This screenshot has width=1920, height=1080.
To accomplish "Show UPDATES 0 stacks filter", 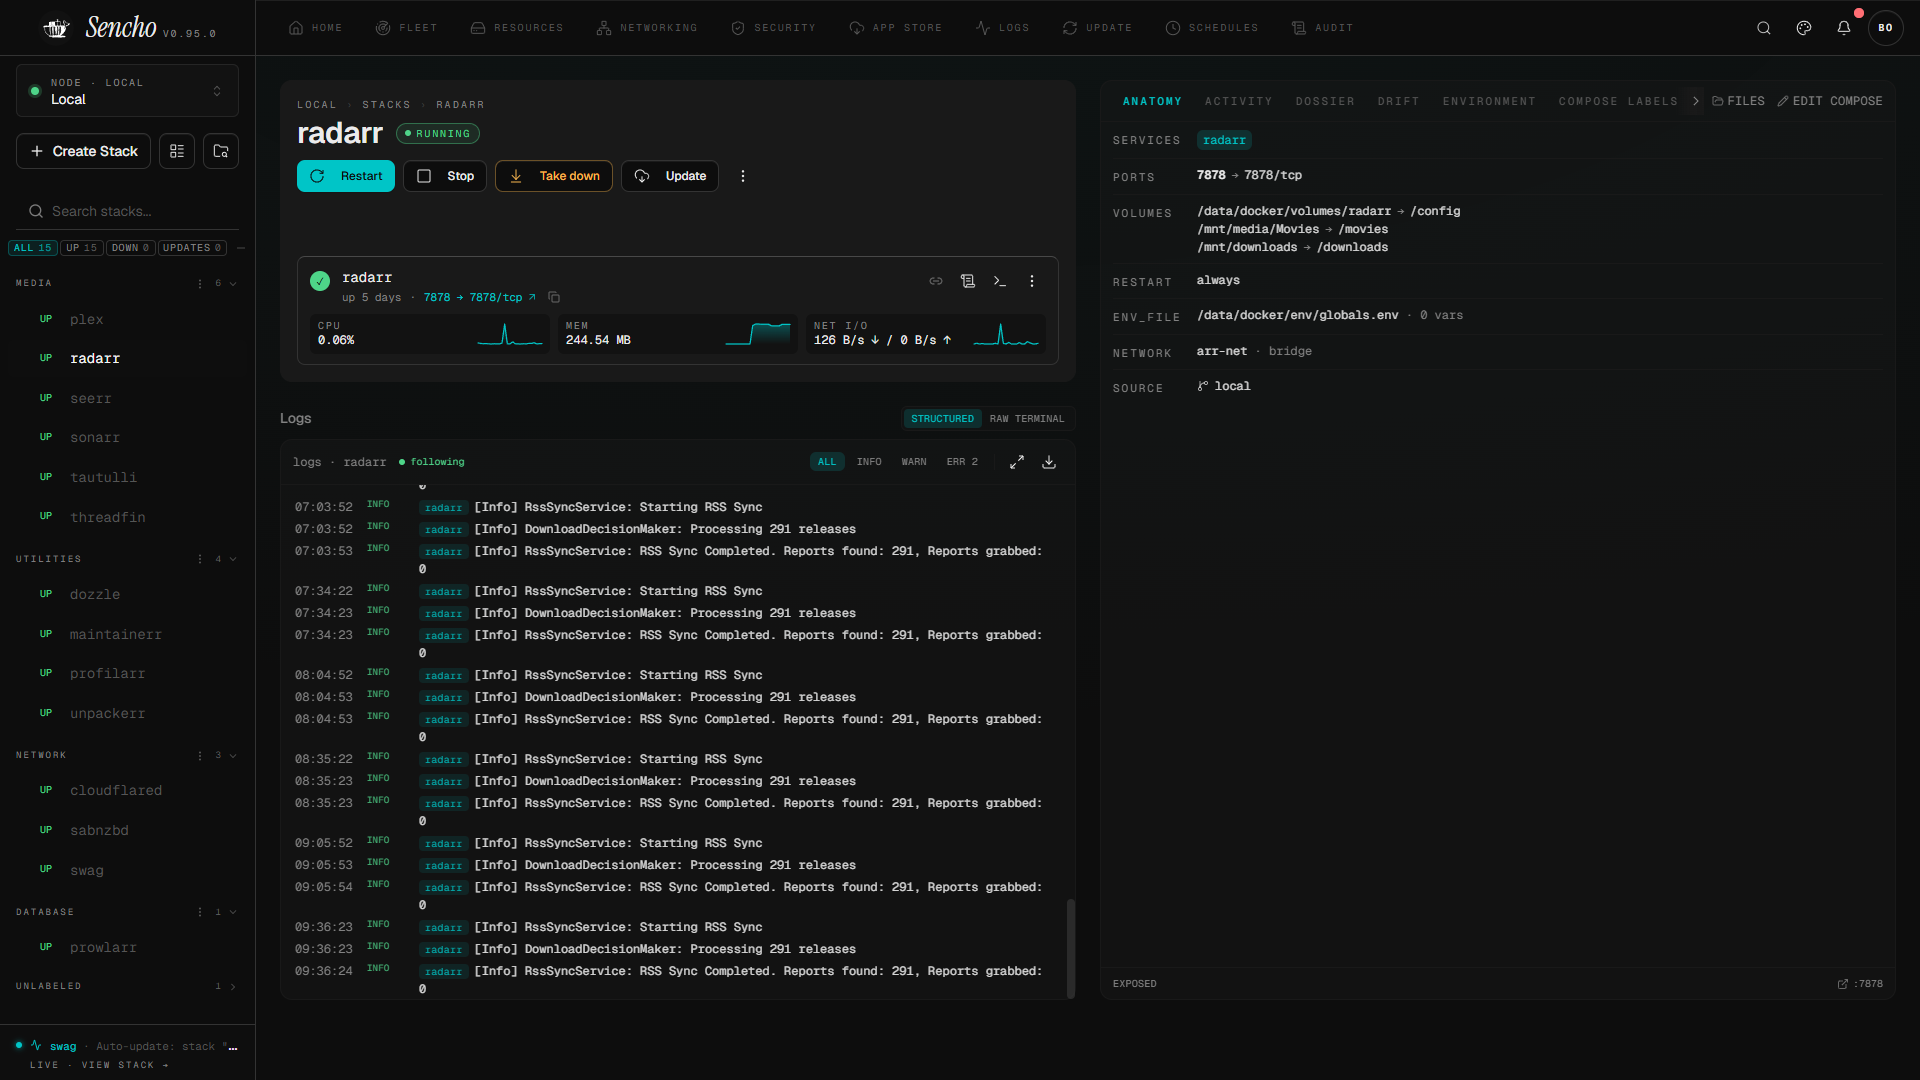I will 192,248.
